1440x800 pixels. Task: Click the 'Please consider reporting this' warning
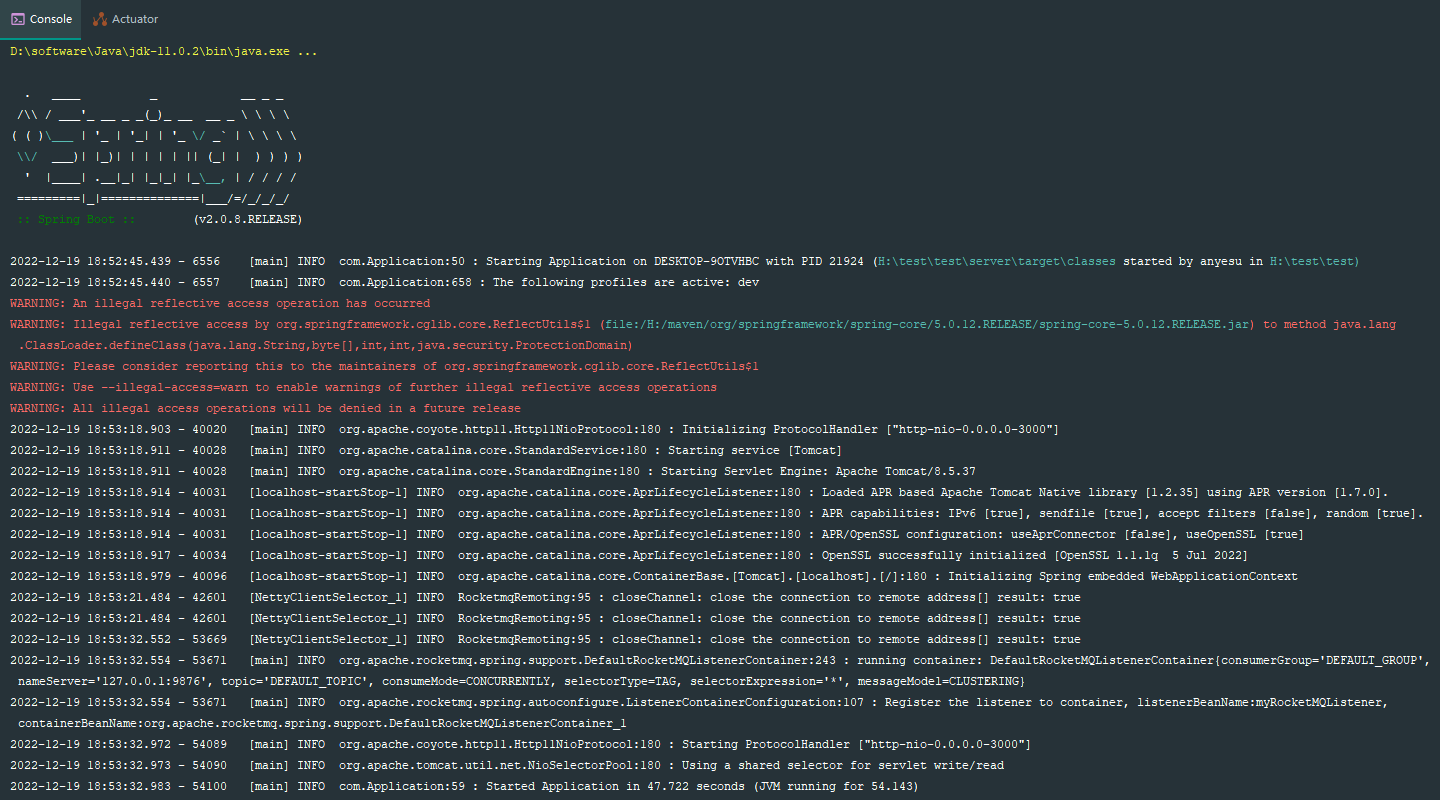pos(384,366)
